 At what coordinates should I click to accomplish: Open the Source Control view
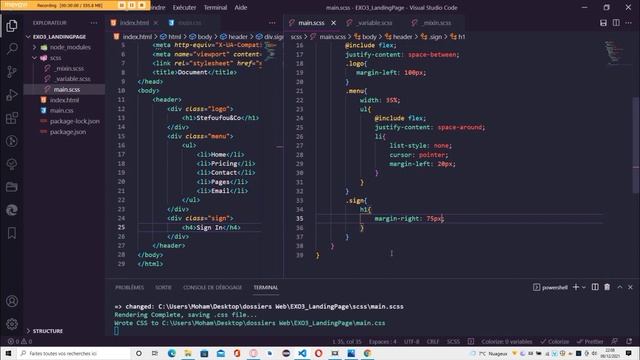(12, 72)
